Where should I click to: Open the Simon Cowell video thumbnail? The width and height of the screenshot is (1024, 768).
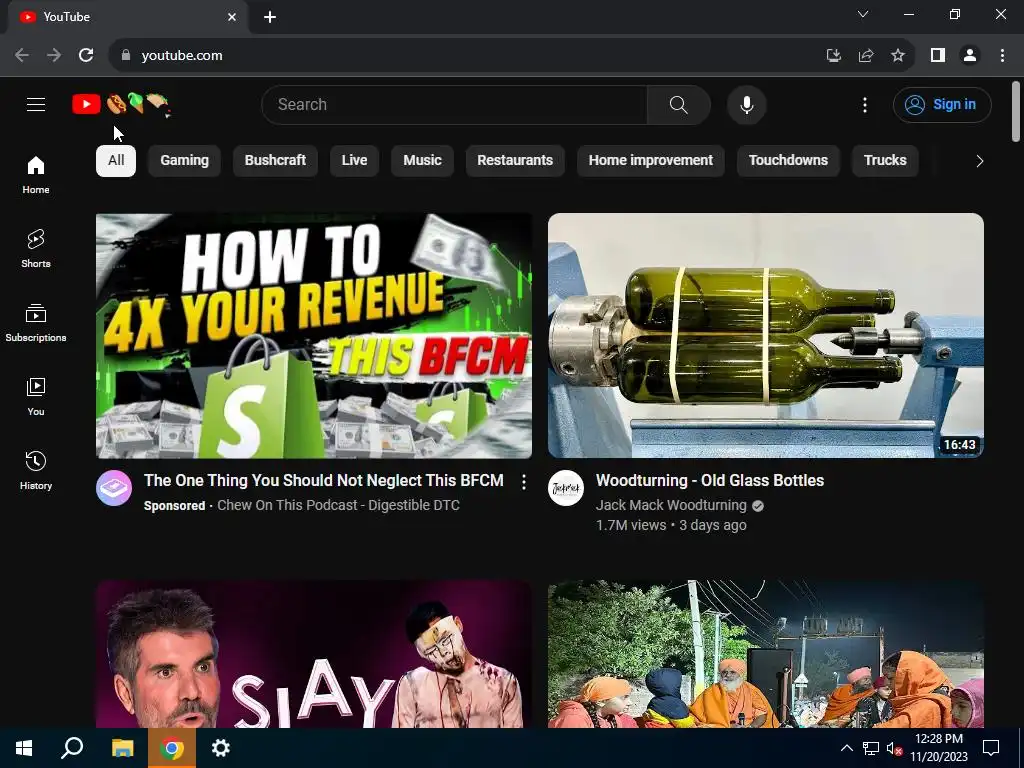click(x=313, y=654)
